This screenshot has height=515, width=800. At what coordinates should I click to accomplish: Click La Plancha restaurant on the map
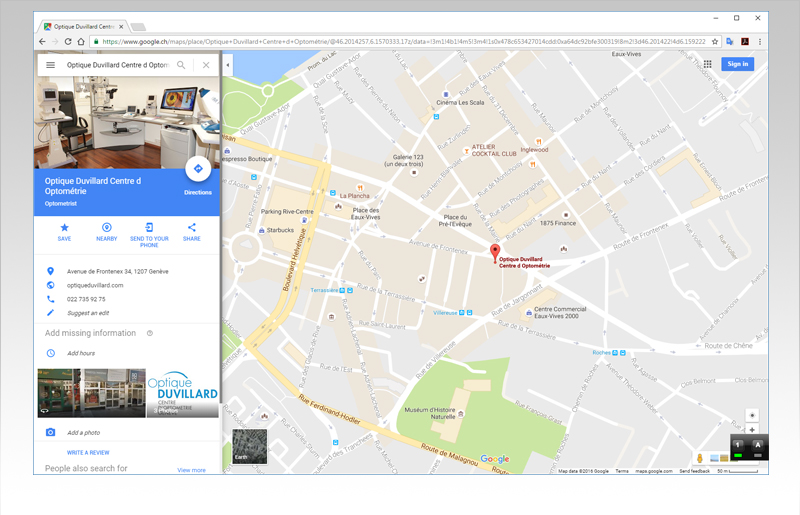[x=355, y=196]
